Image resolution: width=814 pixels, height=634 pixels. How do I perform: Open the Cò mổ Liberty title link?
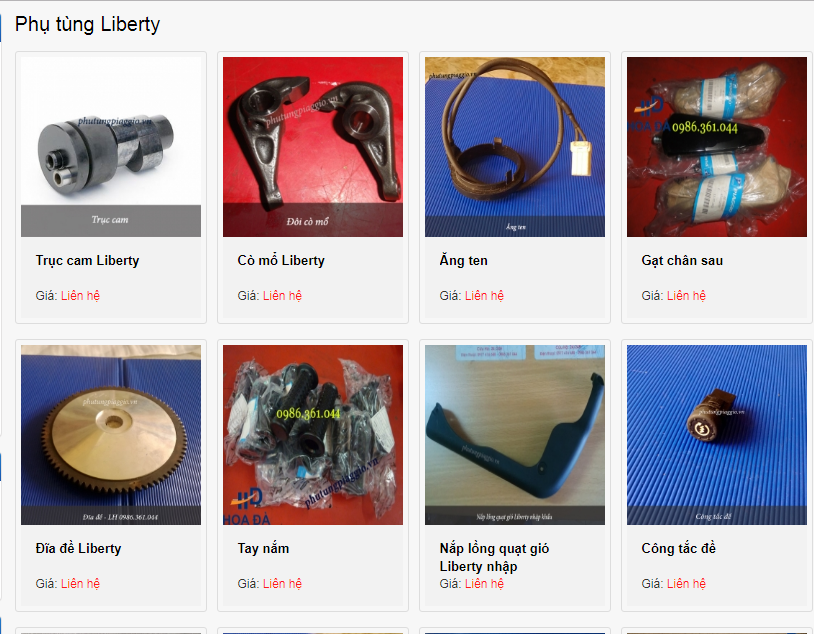click(281, 260)
